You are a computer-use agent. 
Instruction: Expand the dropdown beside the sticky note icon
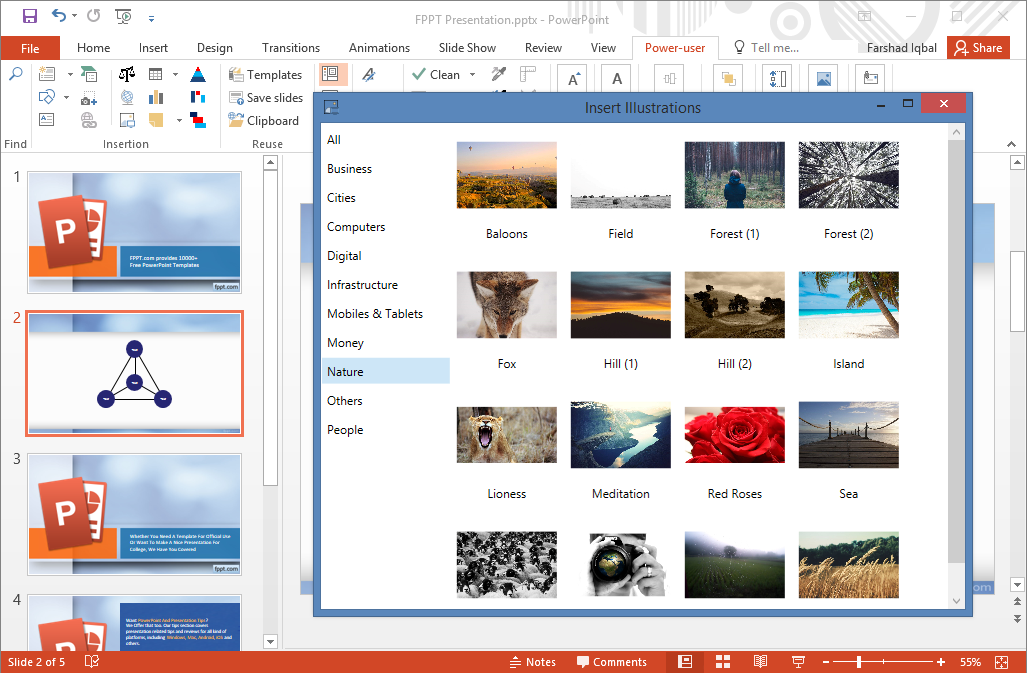[x=179, y=120]
